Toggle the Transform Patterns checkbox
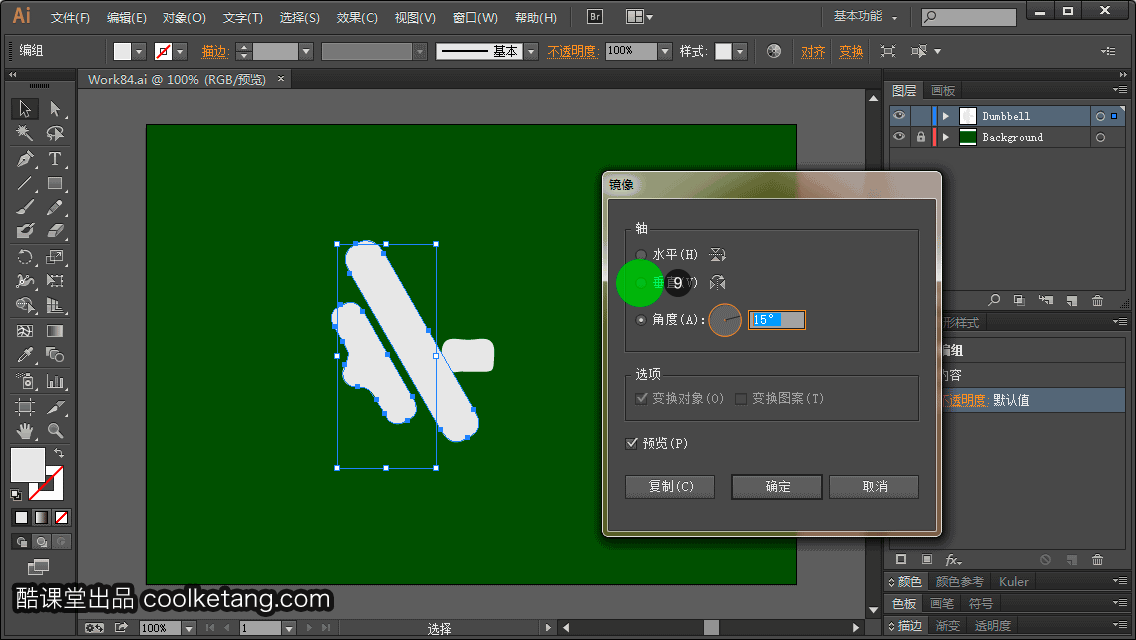Screen dimensions: 1136x640 (x=740, y=399)
